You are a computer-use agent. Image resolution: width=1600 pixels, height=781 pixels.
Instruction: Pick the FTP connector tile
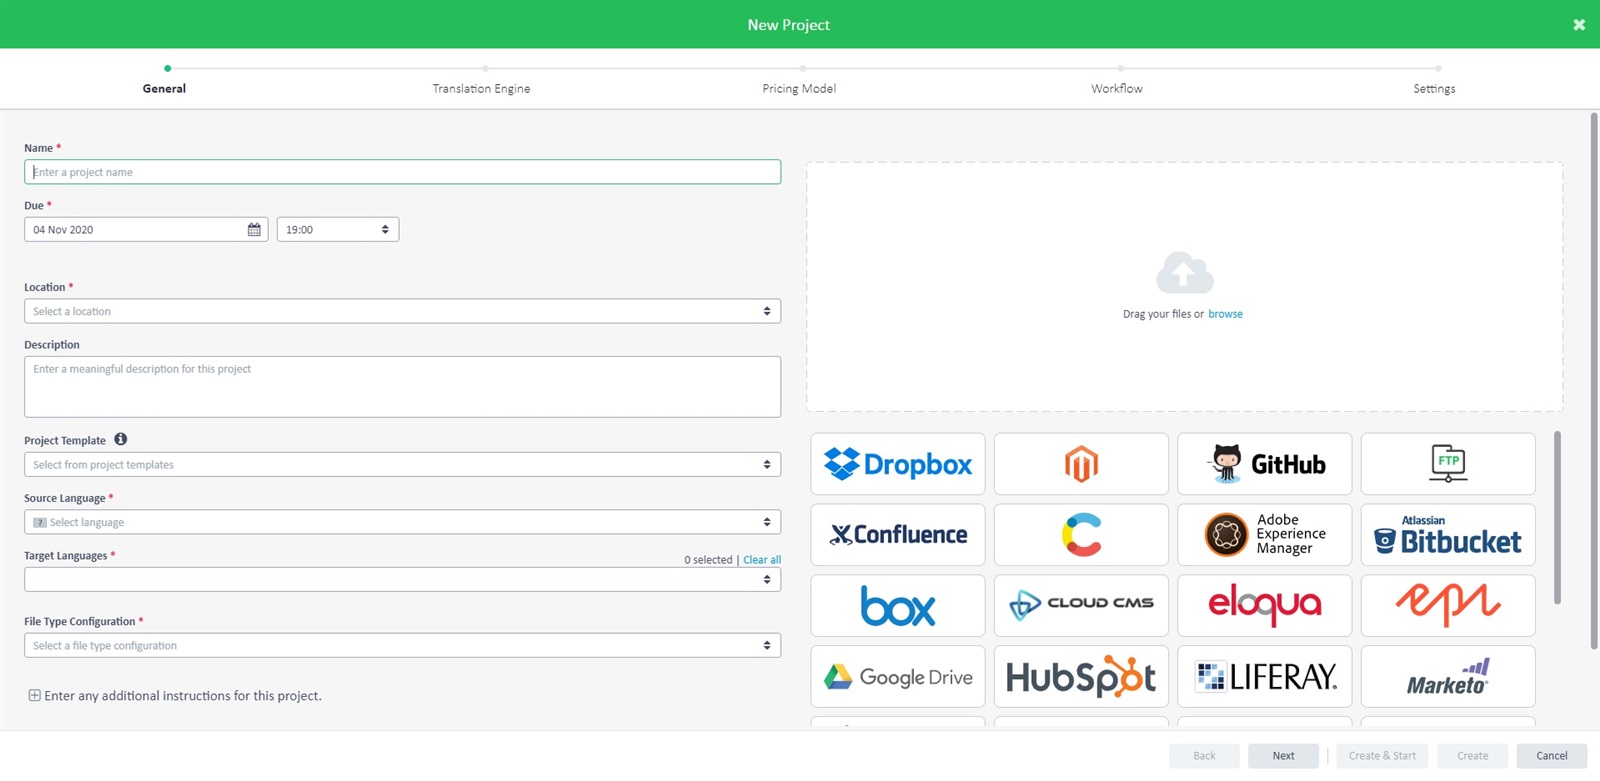(x=1448, y=464)
